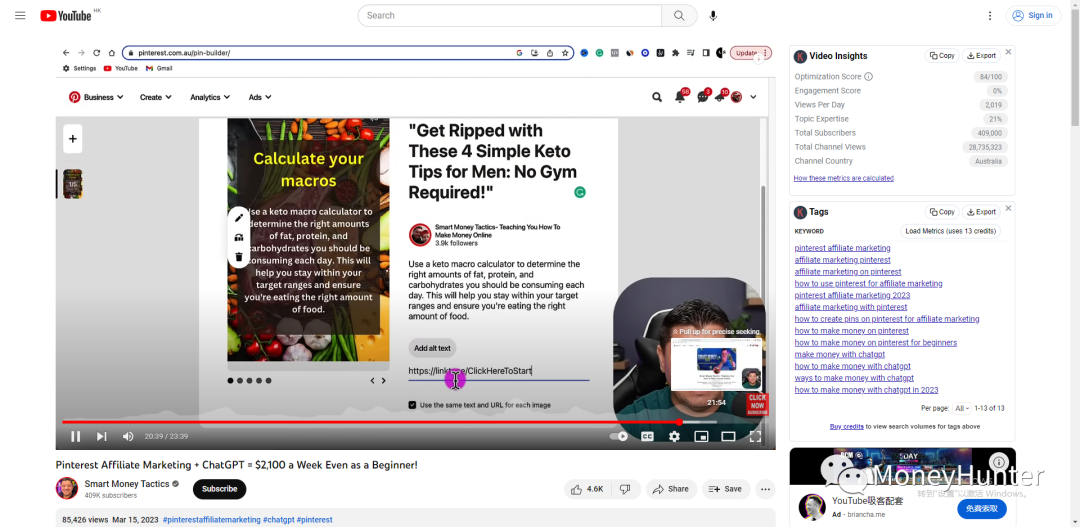Click the search magnifier button
The width and height of the screenshot is (1080, 527).
(679, 15)
